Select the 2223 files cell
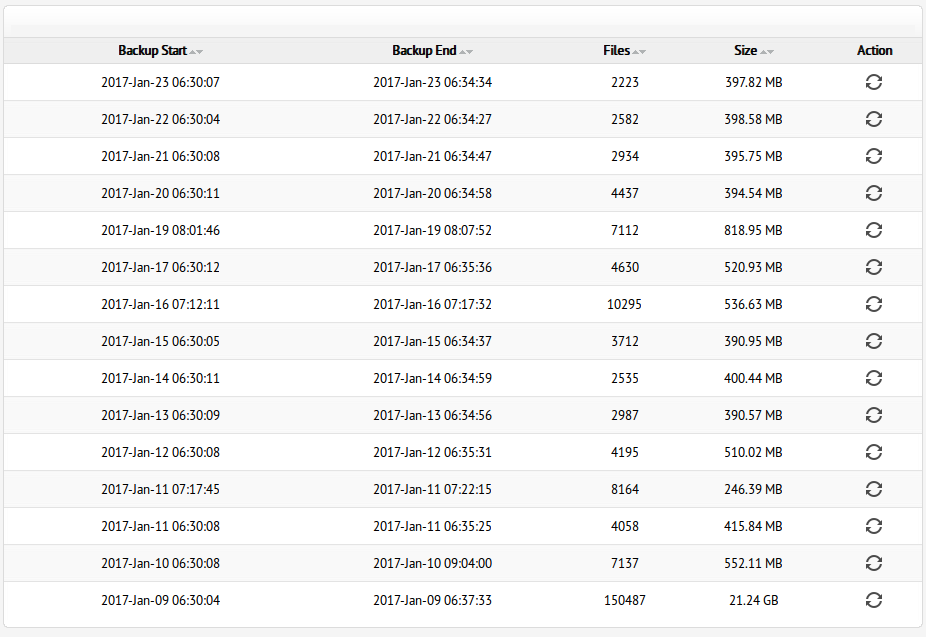The height and width of the screenshot is (637, 926). click(624, 82)
